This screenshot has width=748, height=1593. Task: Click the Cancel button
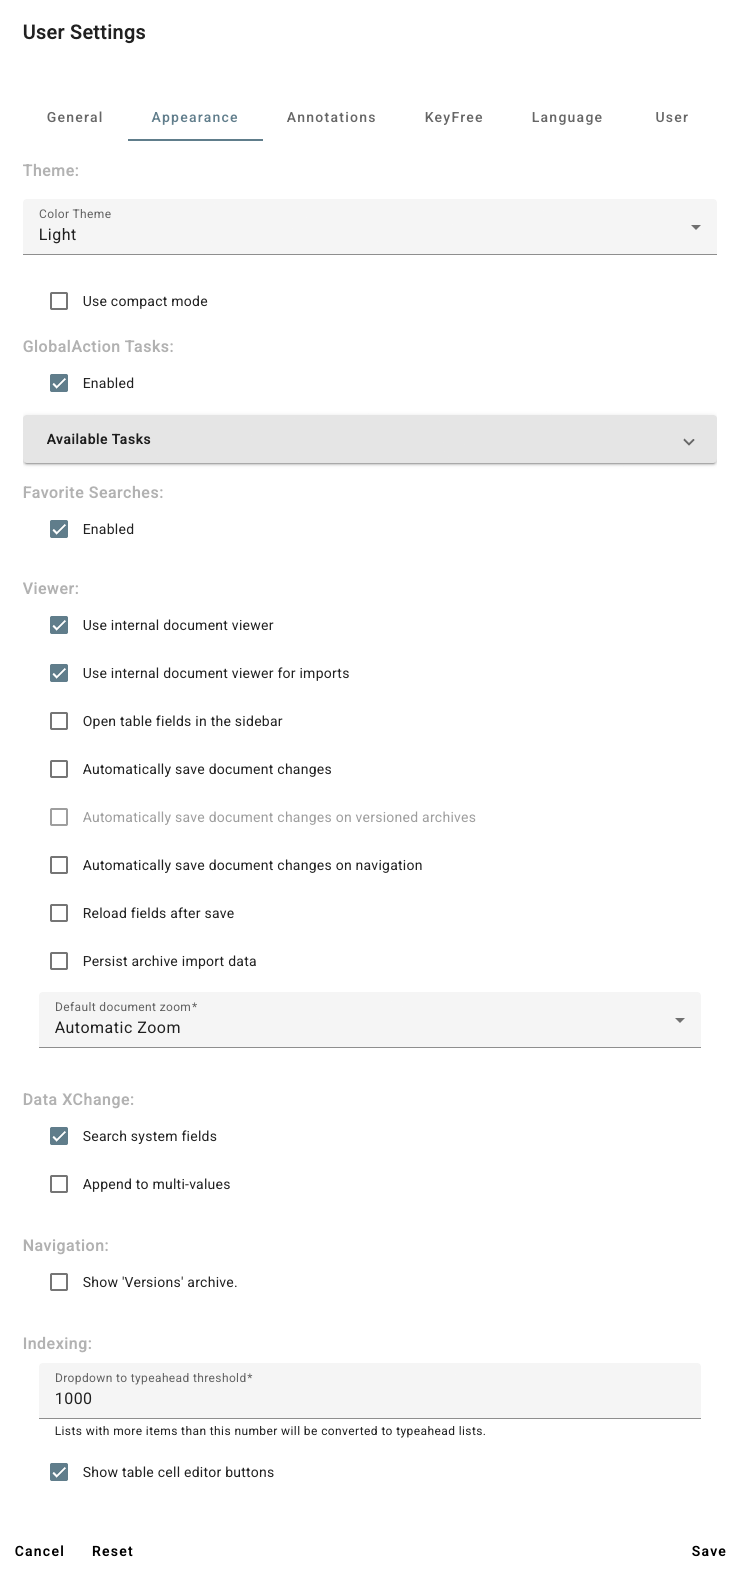[40, 1551]
